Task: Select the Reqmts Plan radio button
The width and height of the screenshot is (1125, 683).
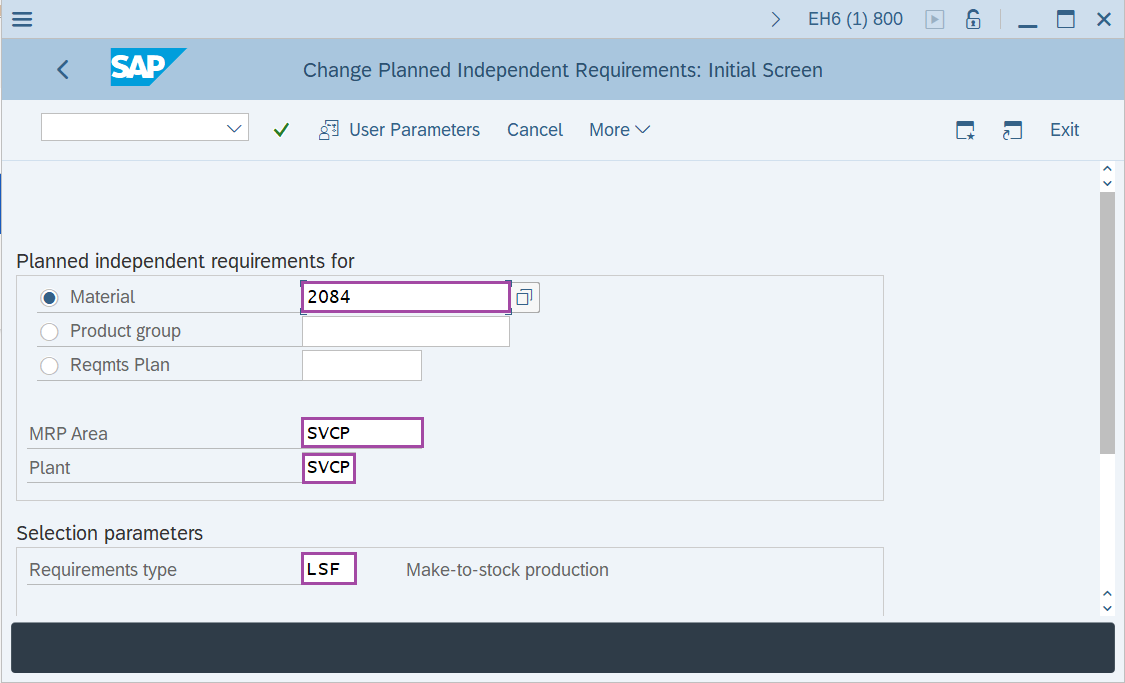Action: (49, 366)
